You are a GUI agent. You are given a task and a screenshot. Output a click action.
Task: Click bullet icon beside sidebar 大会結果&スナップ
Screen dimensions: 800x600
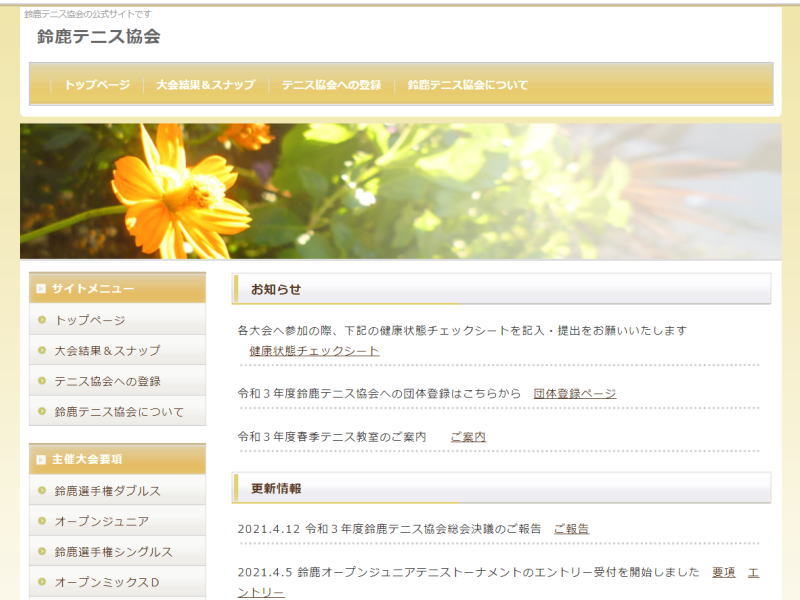point(42,350)
